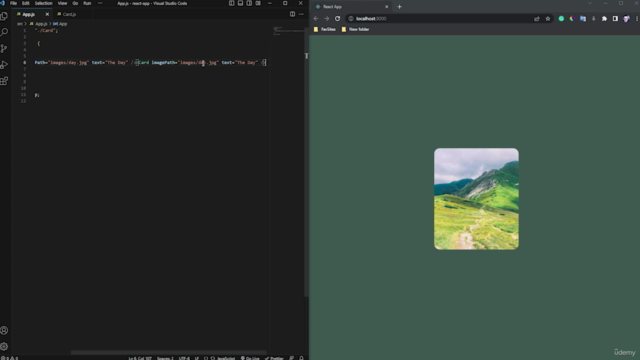Viewport: 640px width, 360px height.
Task: Change indentation via Spaces: 2
Action: tap(165, 358)
